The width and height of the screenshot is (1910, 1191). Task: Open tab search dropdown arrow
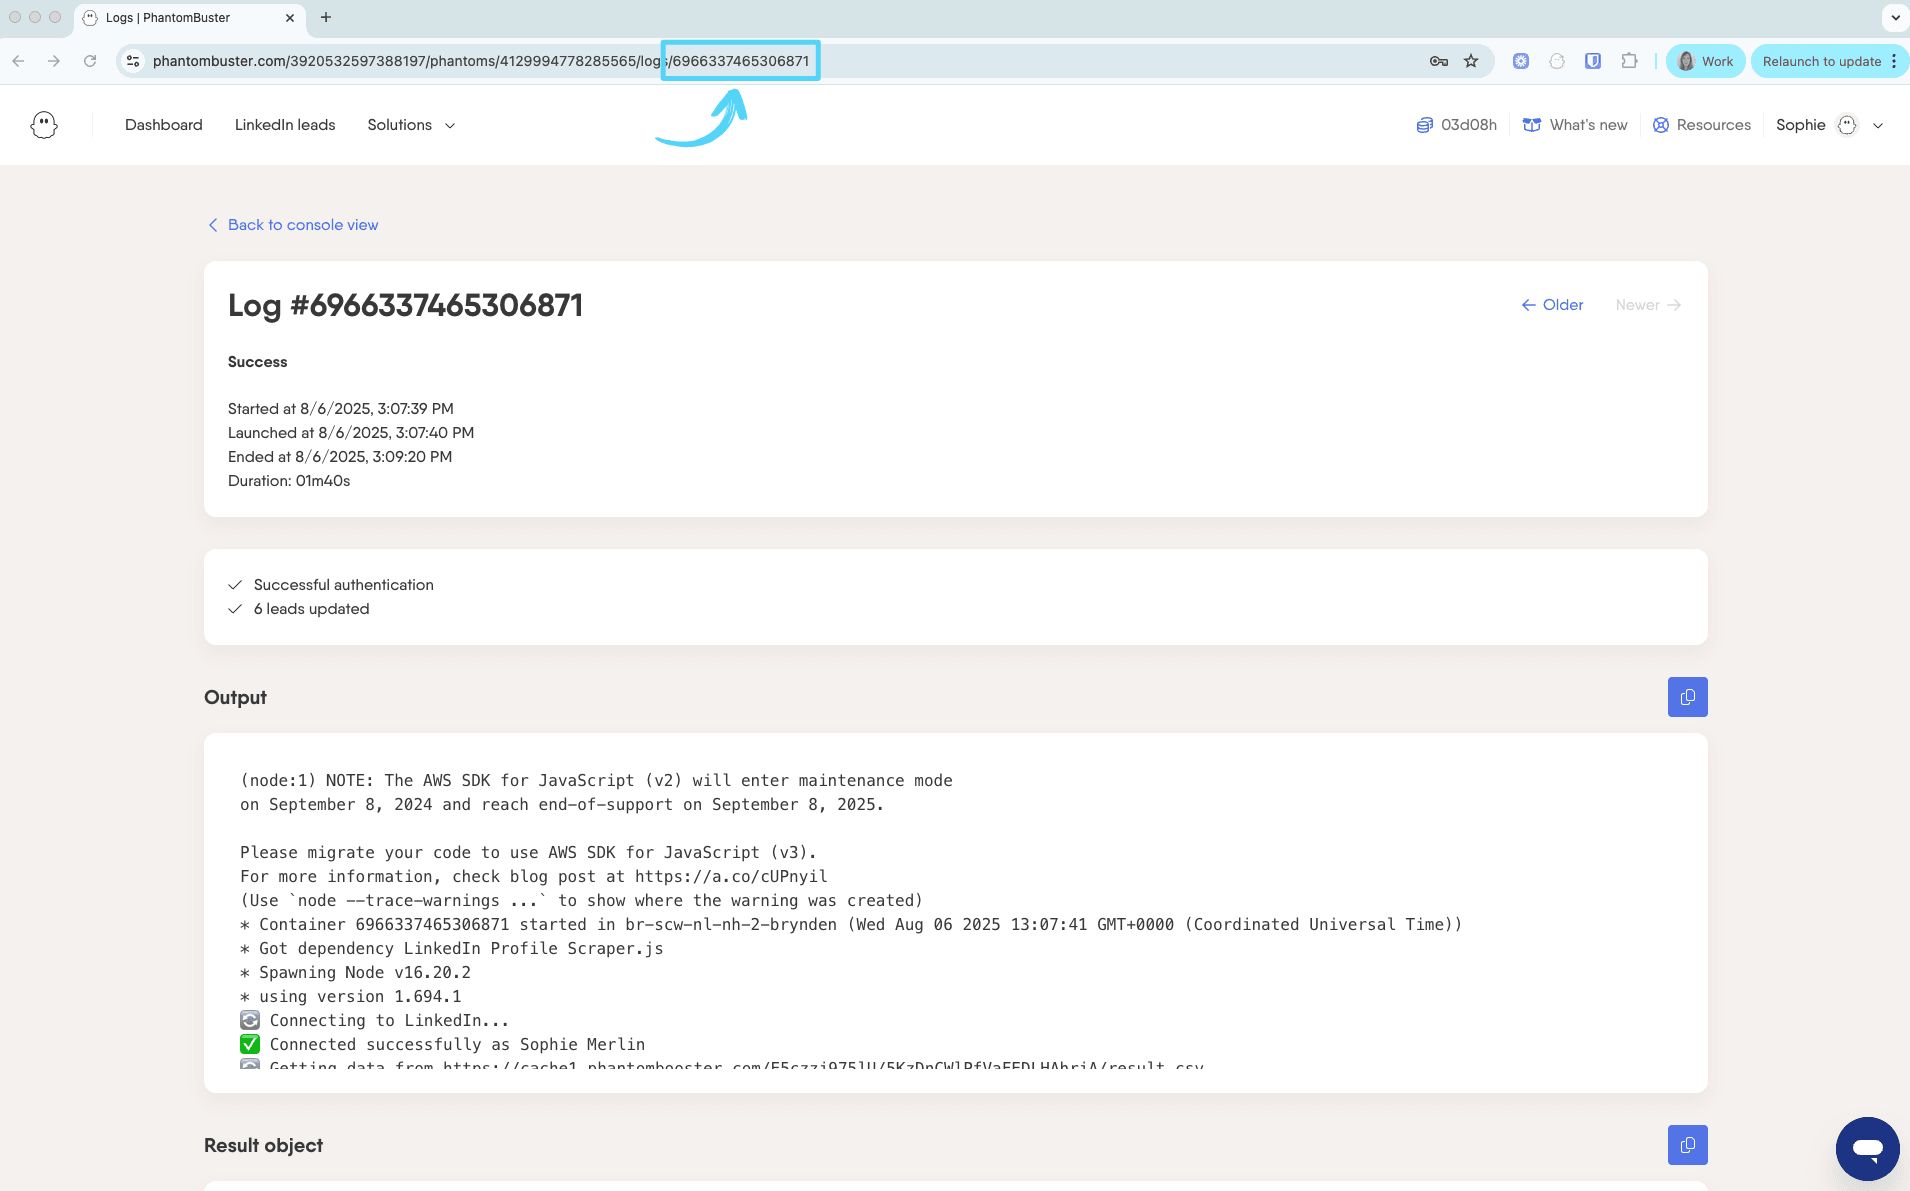pos(1895,17)
